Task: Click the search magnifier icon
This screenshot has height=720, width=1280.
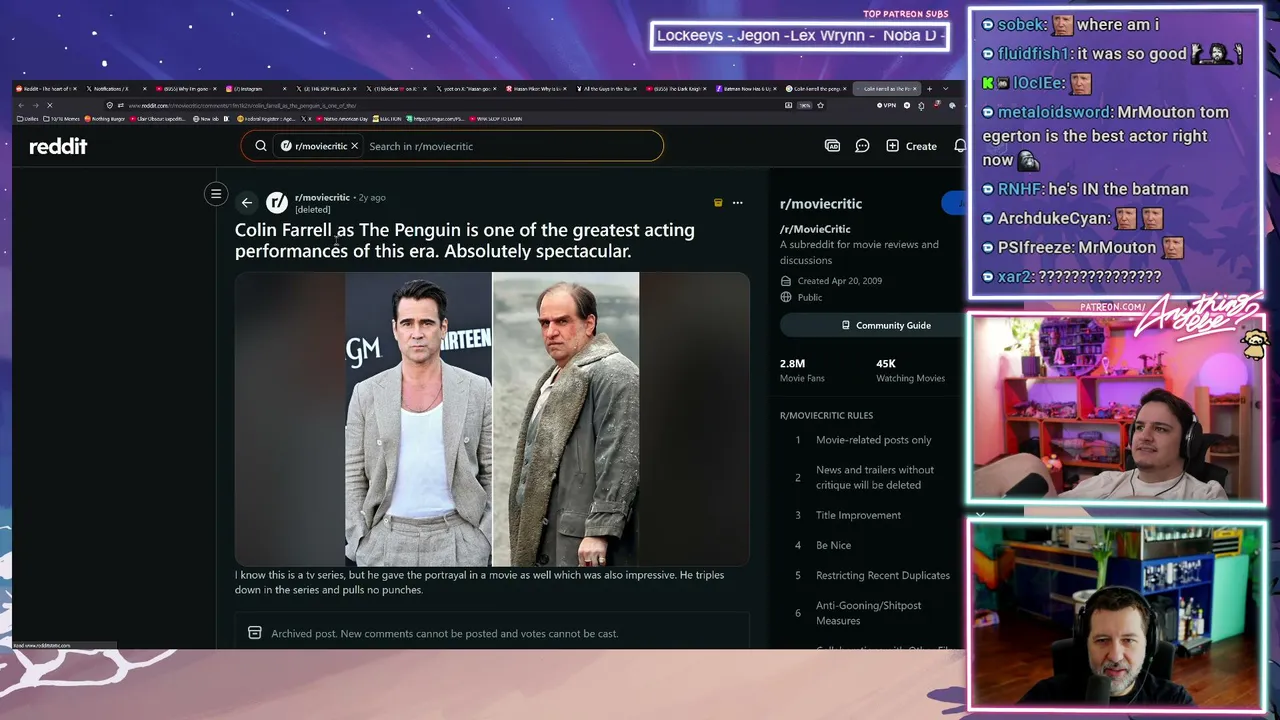Action: point(261,146)
